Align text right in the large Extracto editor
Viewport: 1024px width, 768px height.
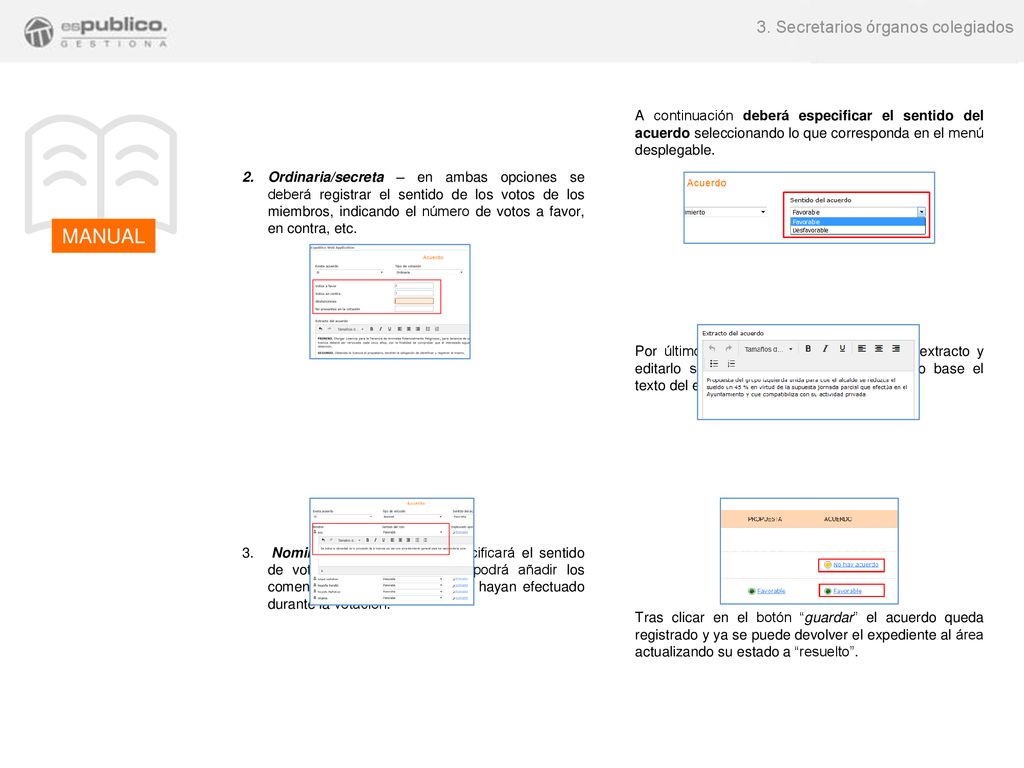[x=896, y=349]
